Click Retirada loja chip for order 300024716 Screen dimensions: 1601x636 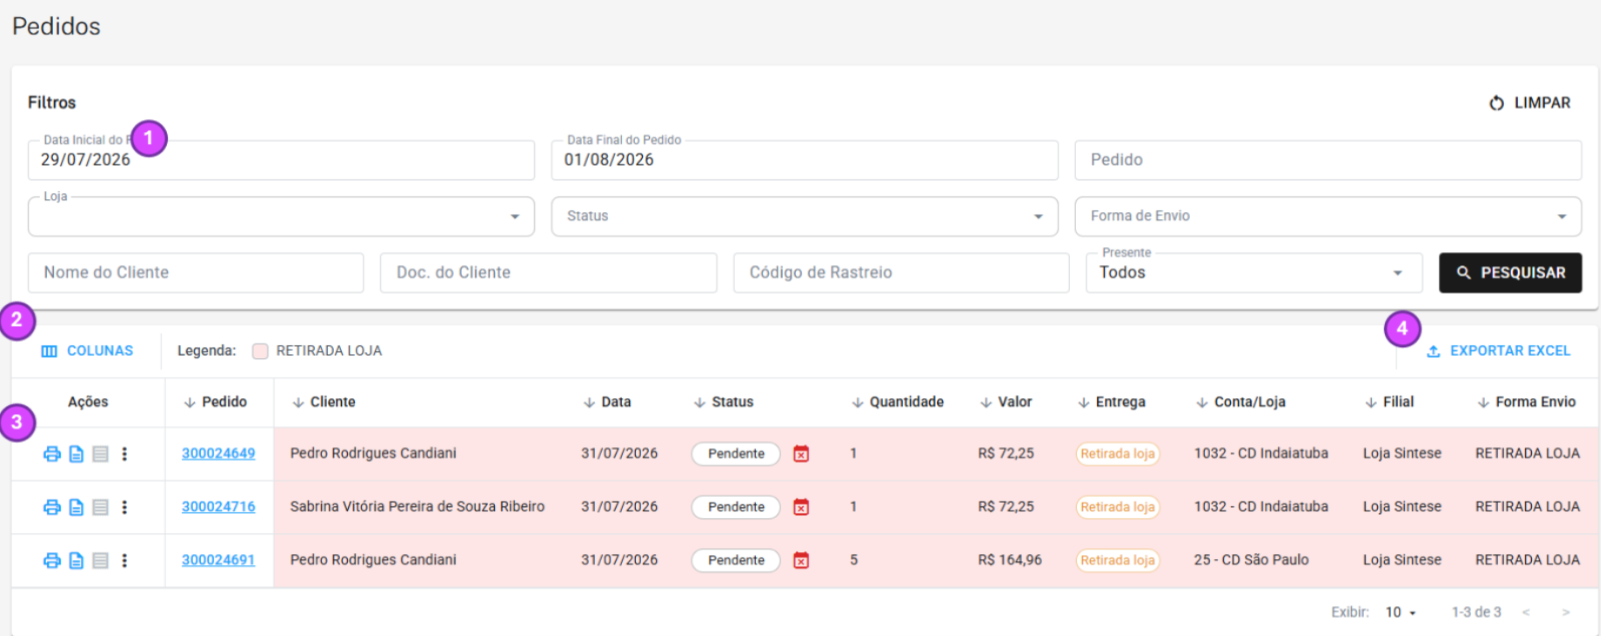(1118, 507)
